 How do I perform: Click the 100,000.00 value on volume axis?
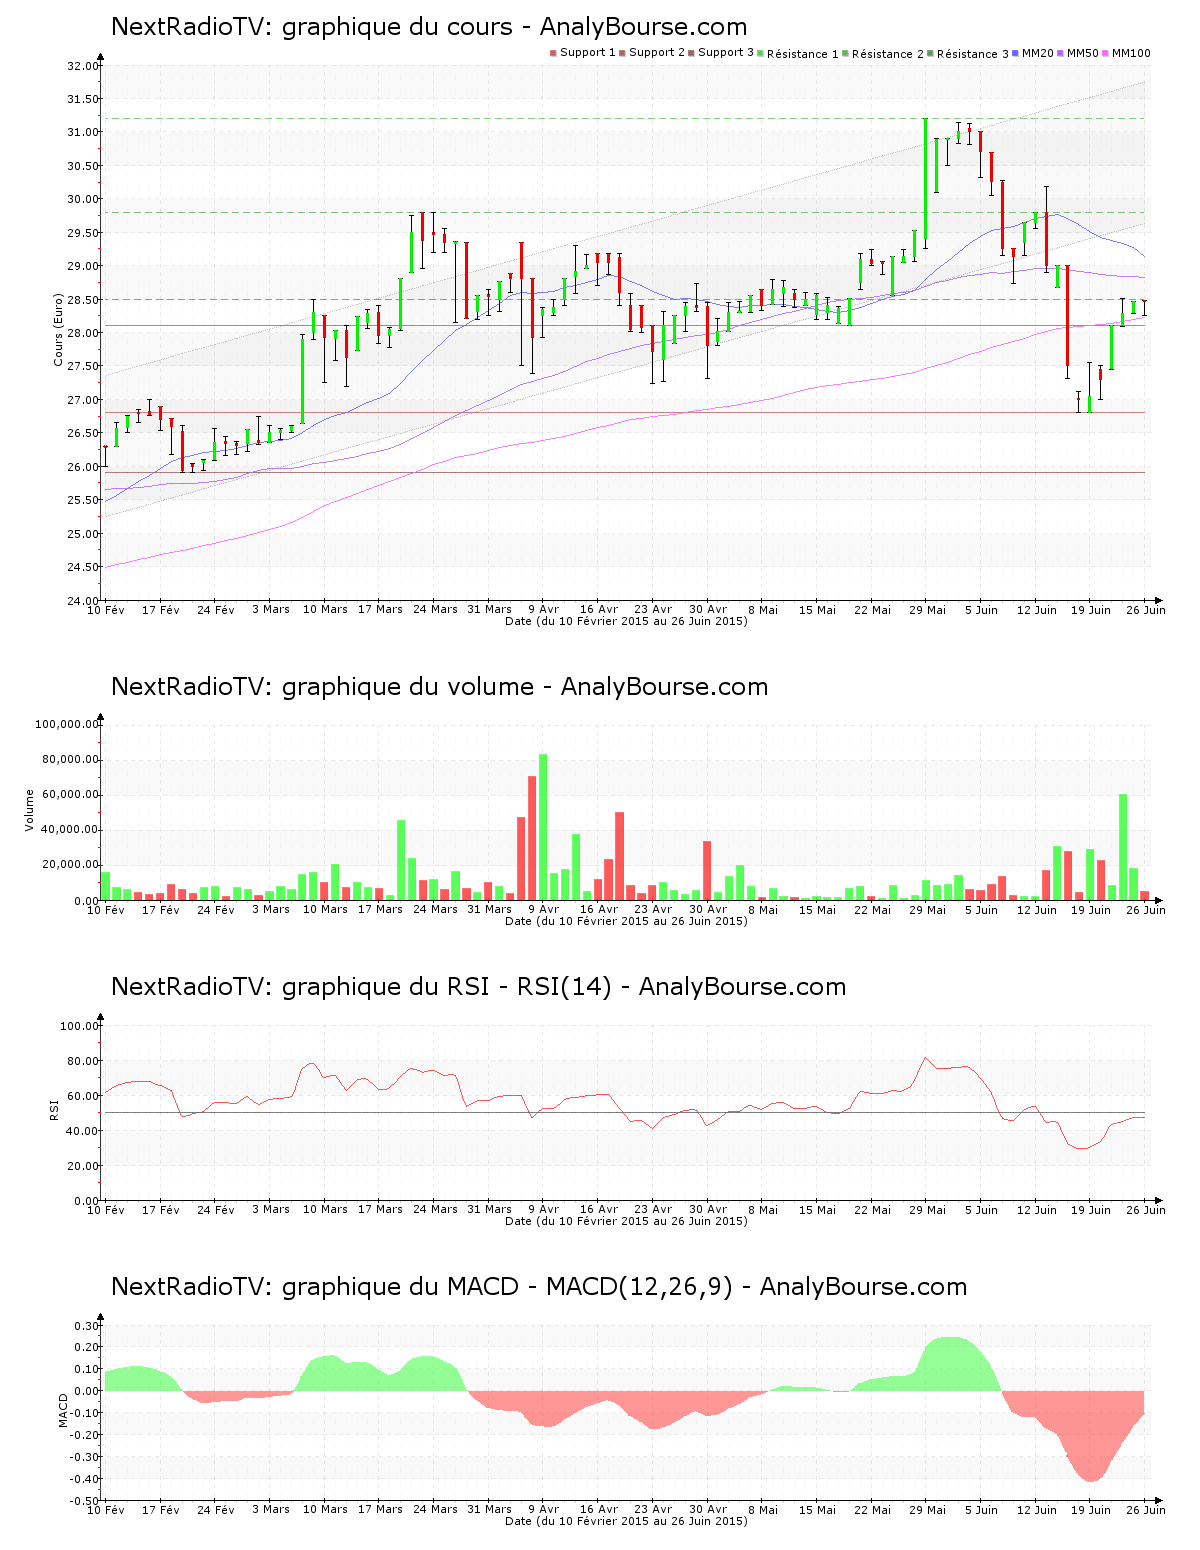pos(66,724)
